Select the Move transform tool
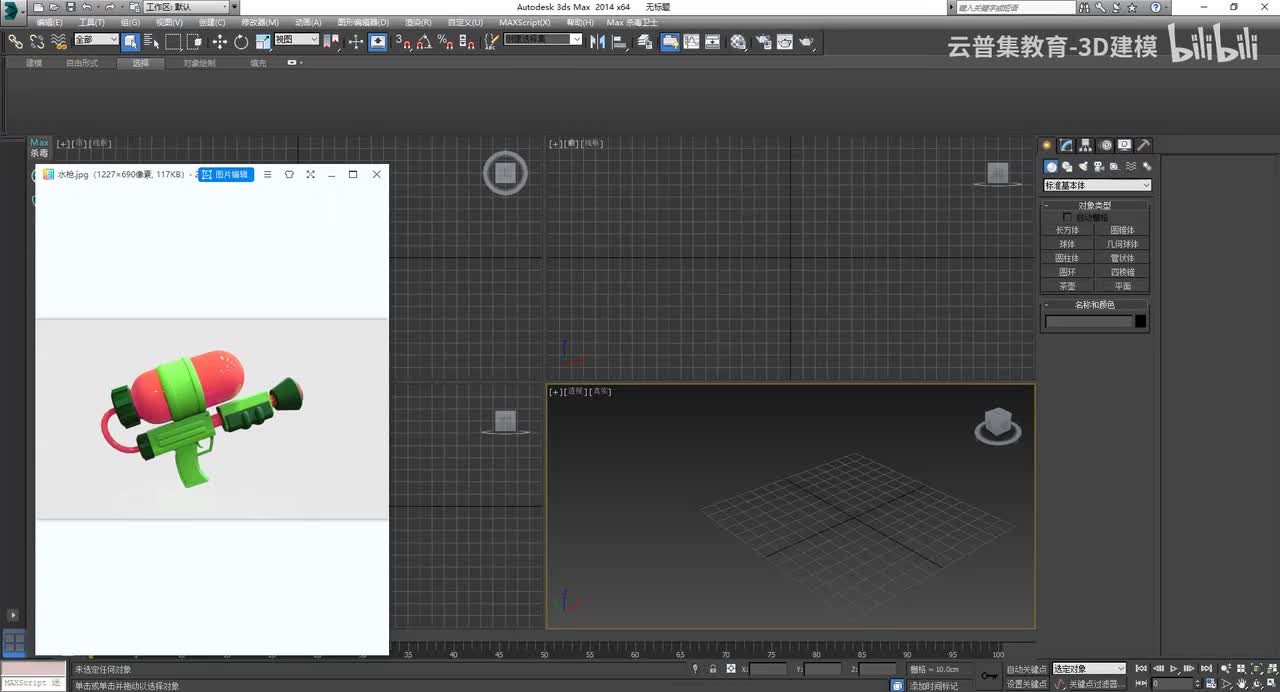The image size is (1280, 692). (220, 42)
